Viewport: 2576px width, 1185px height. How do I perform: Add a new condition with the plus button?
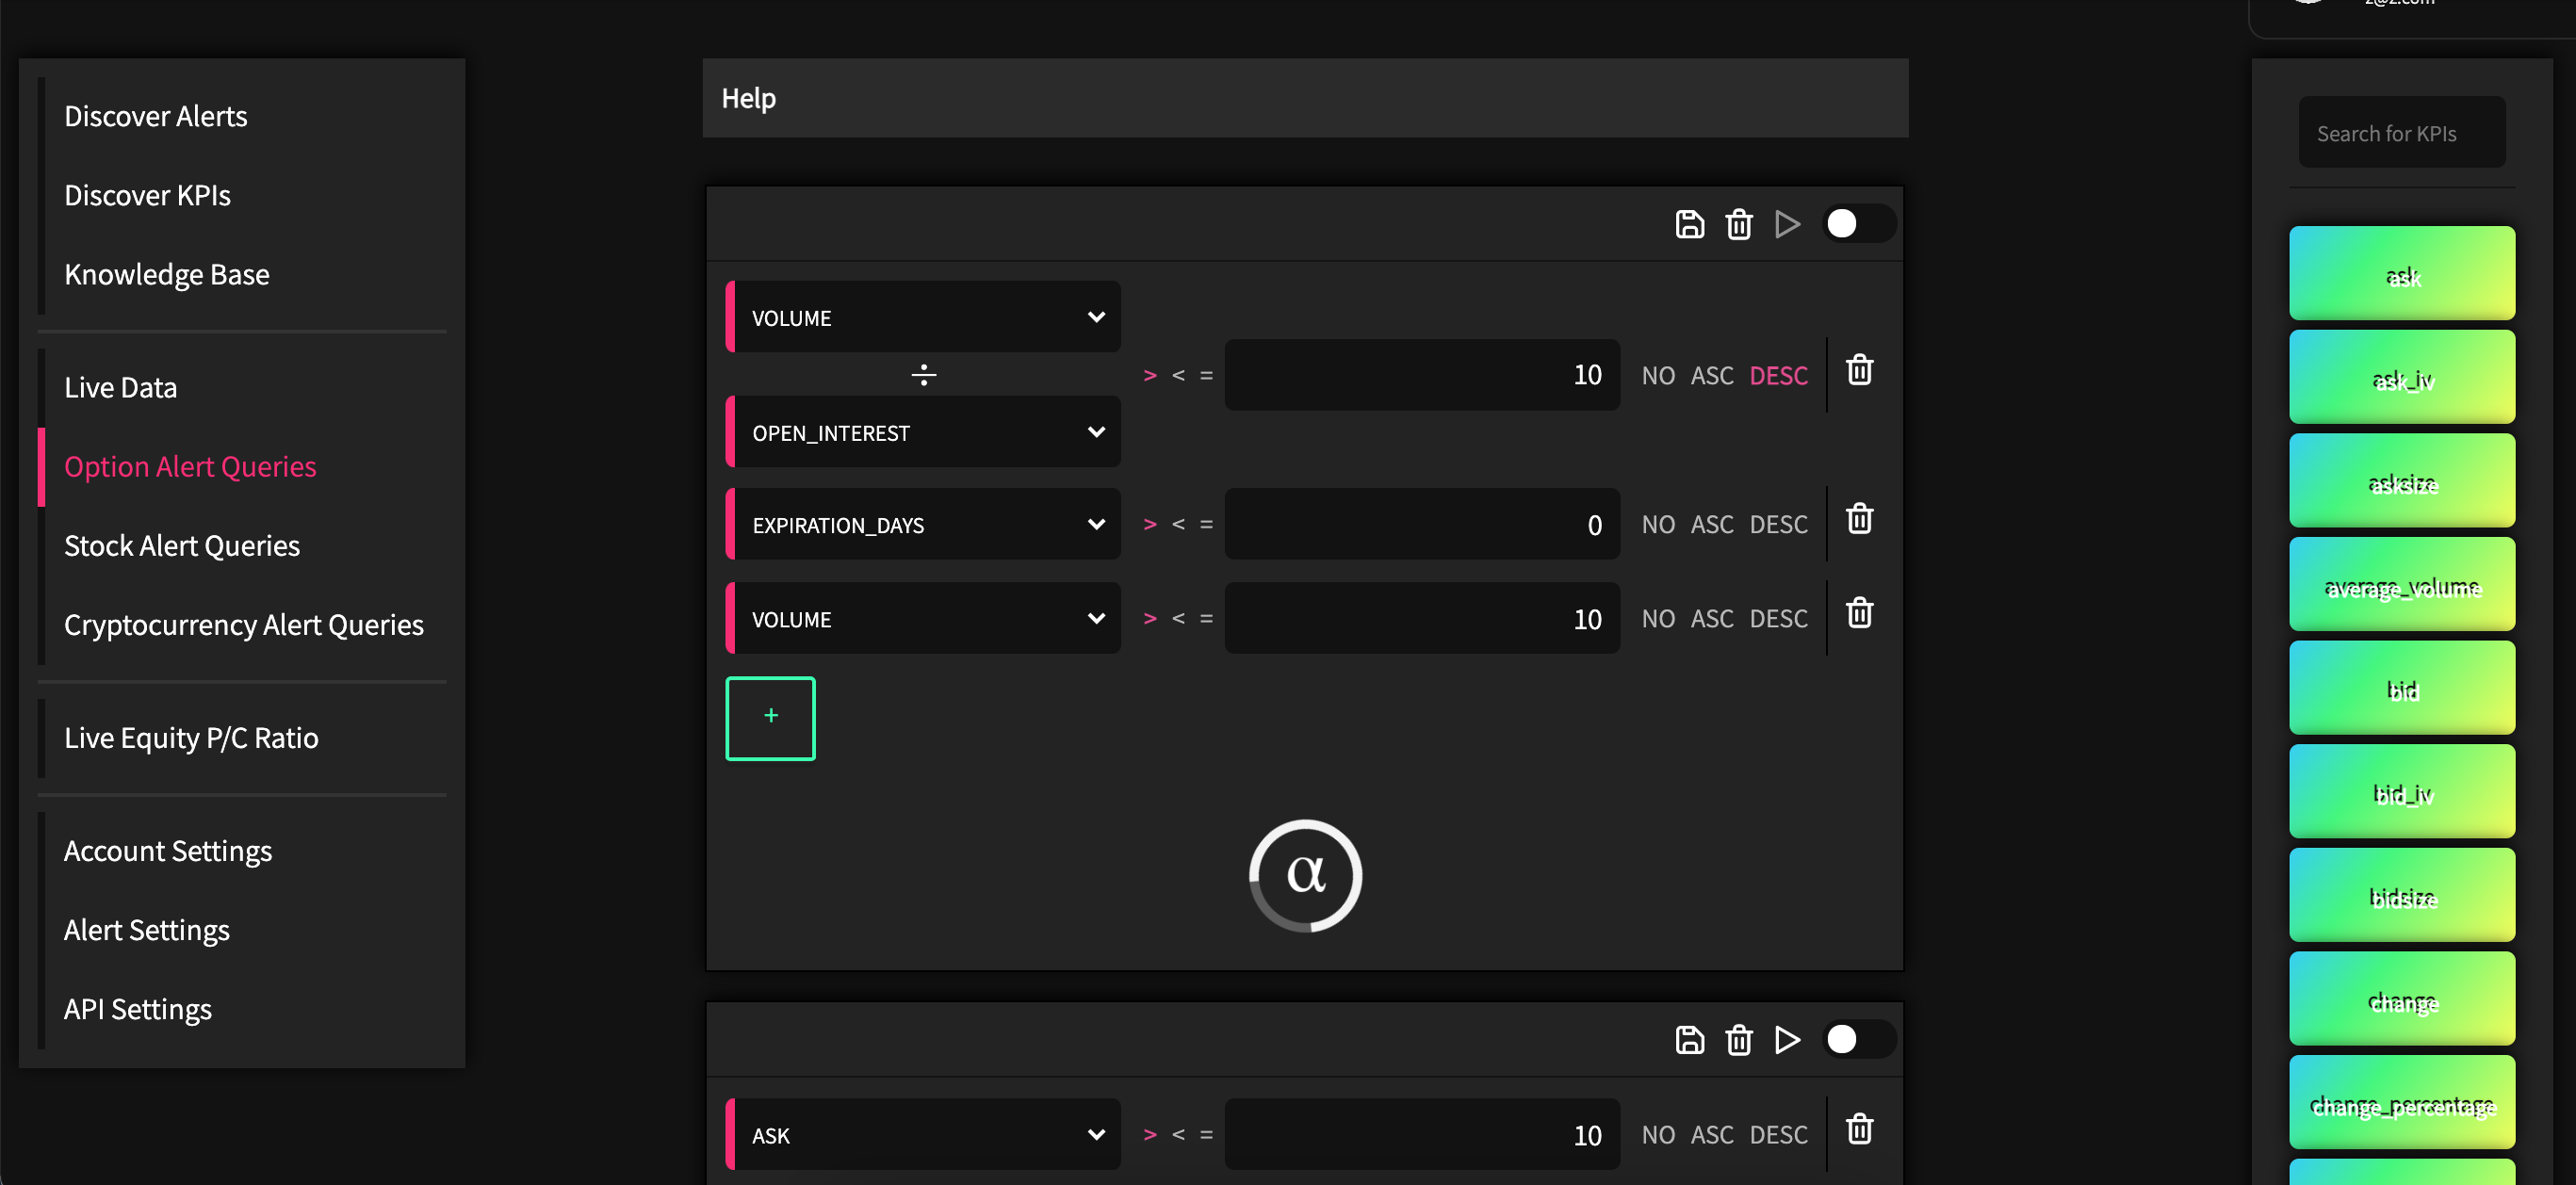click(770, 718)
